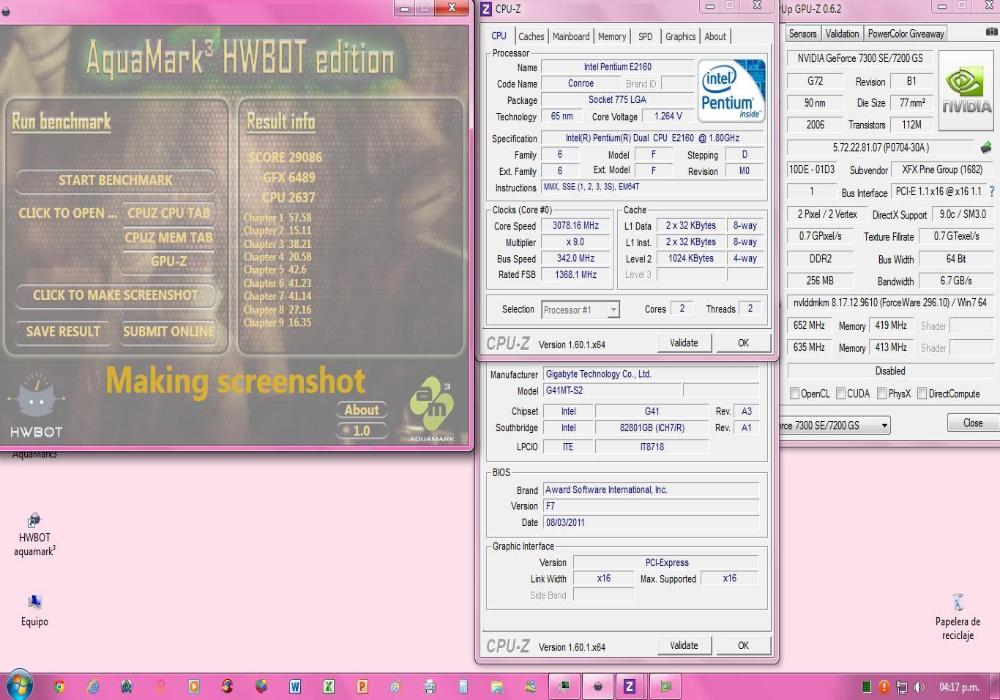Click OK in the upper CPU-Z window

743,343
